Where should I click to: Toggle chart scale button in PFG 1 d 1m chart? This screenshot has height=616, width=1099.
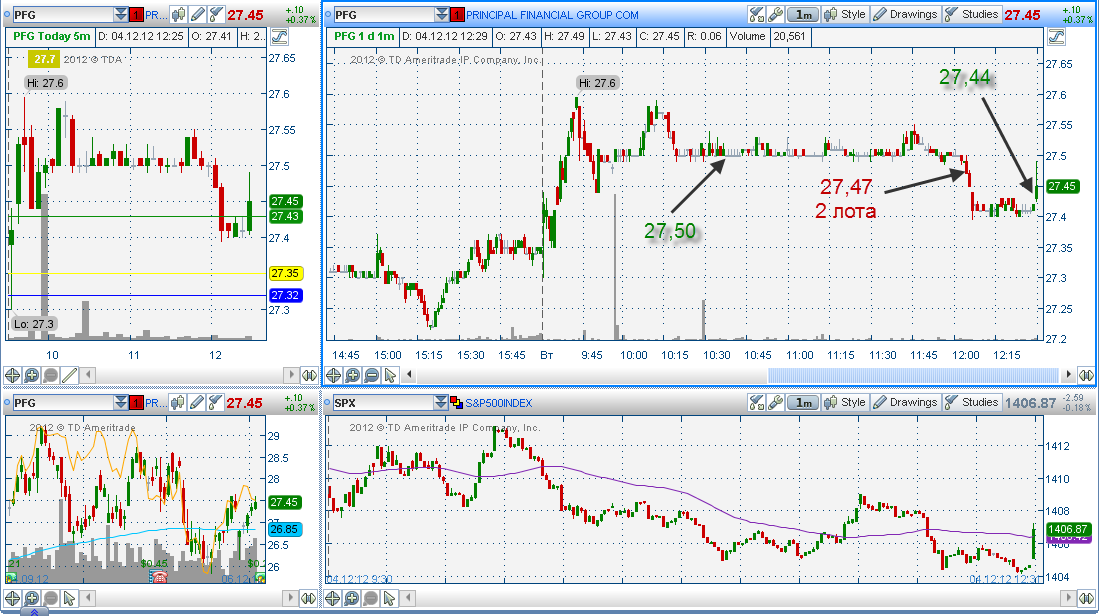tap(1056, 36)
